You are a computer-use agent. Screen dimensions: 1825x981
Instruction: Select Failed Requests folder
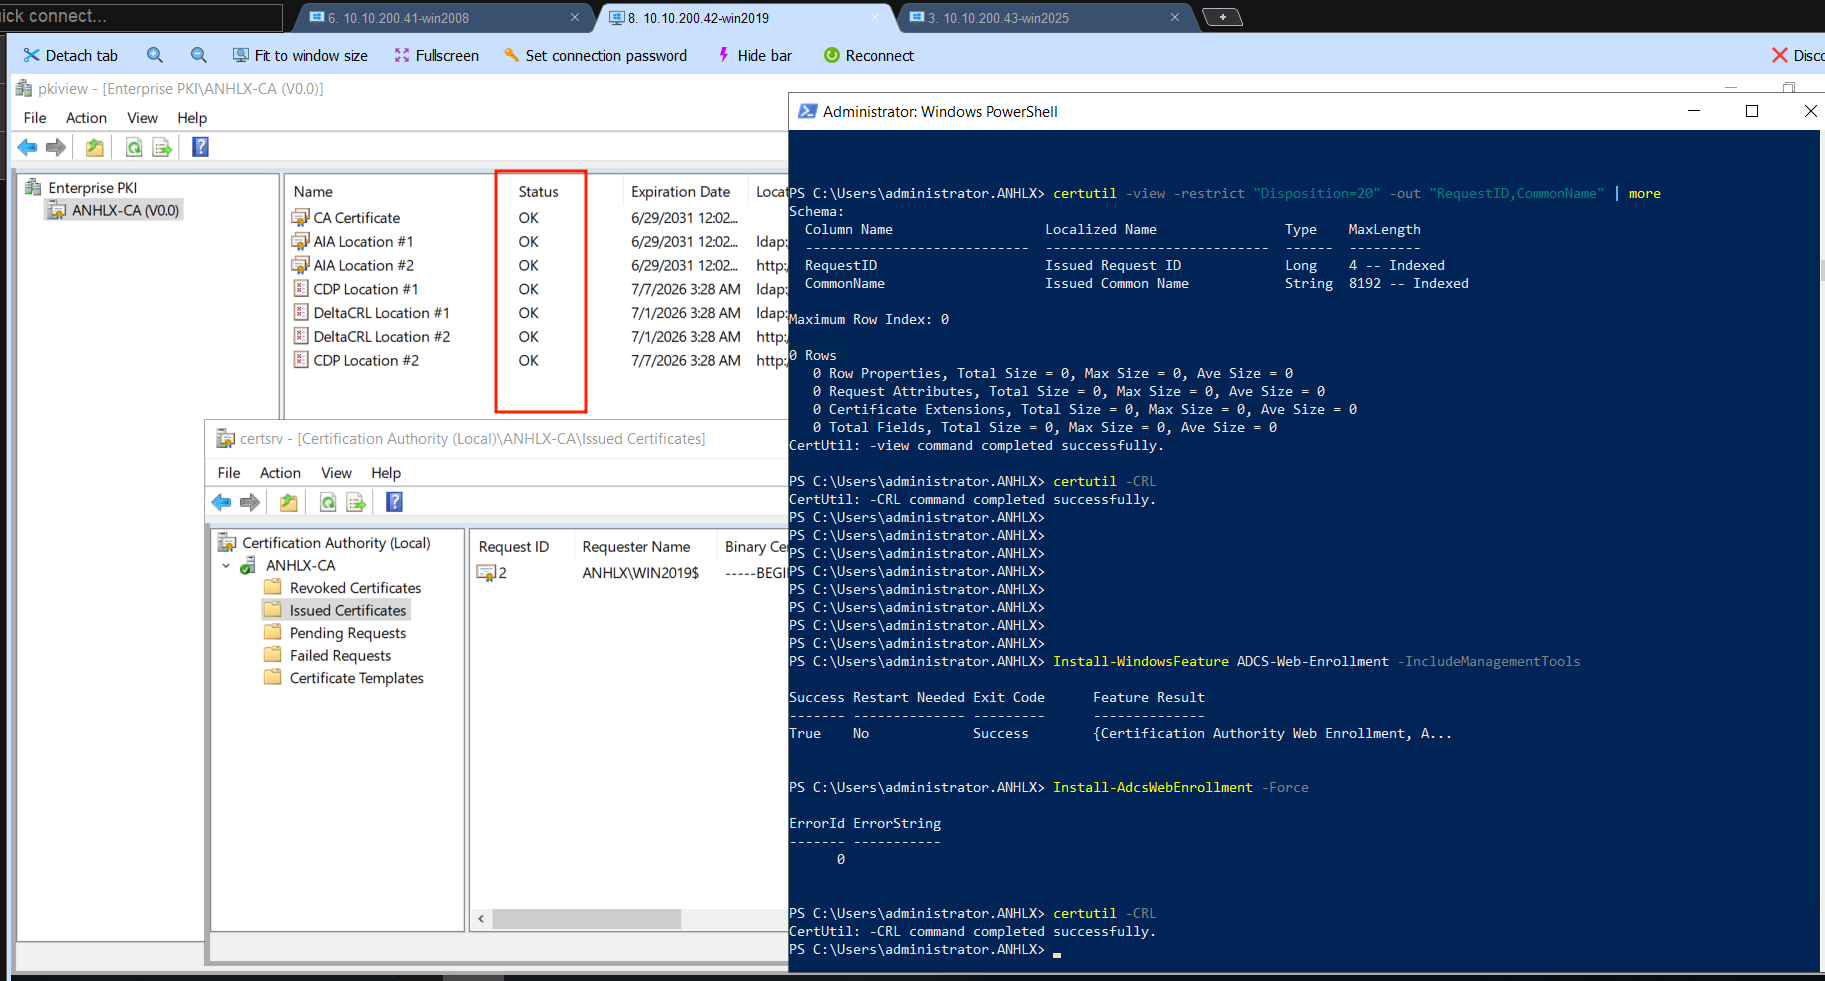point(340,655)
